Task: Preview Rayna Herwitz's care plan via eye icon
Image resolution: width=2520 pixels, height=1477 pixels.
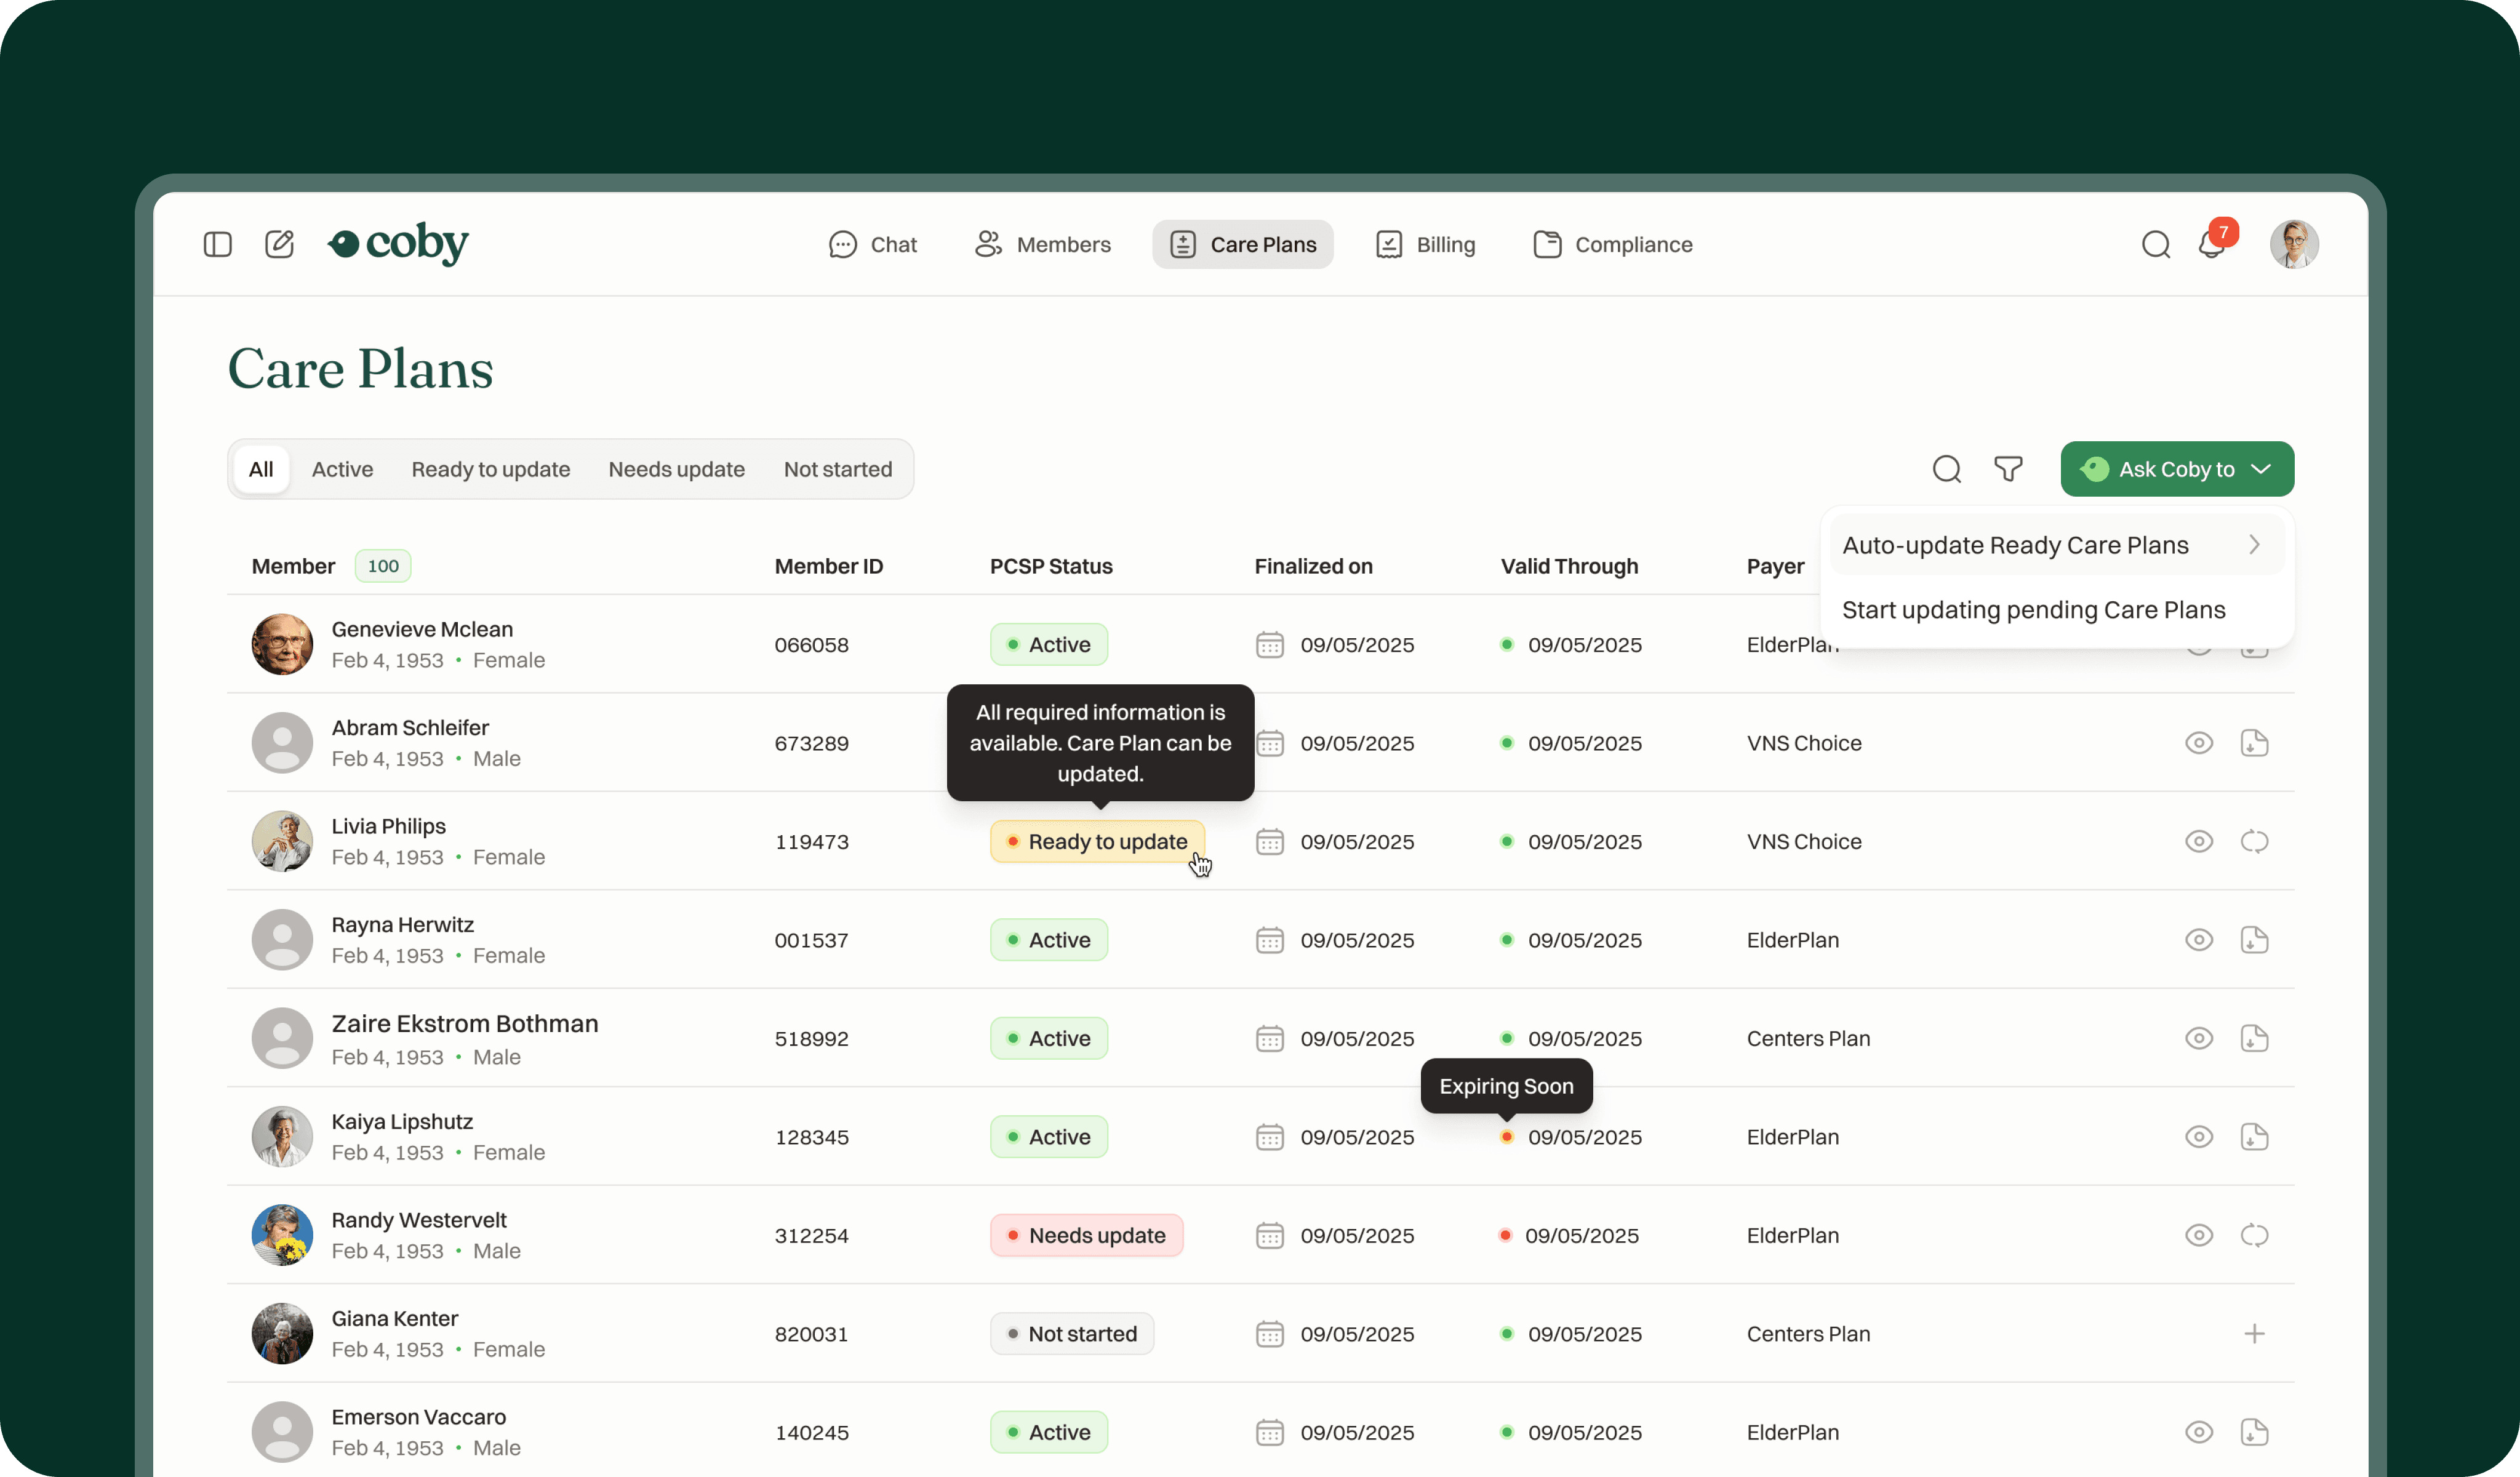Action: 2199,939
